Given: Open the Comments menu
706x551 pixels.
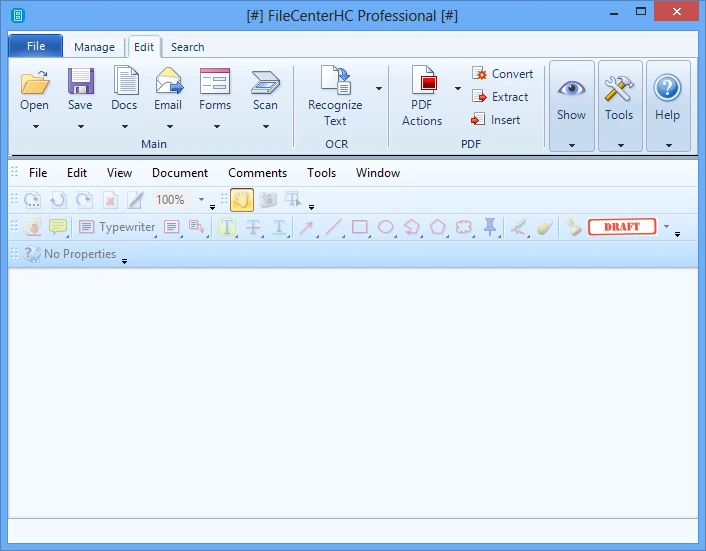Looking at the screenshot, I should point(257,173).
